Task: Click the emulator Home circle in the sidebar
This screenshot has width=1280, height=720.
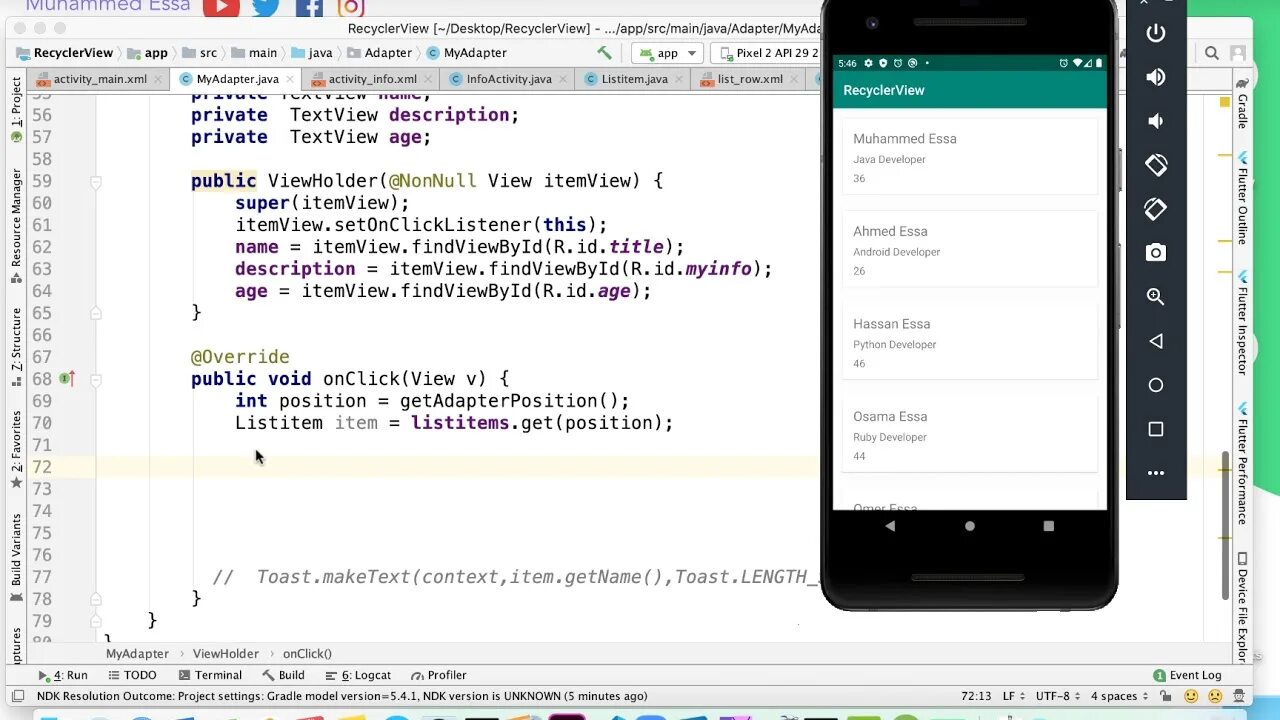Action: coord(1156,385)
